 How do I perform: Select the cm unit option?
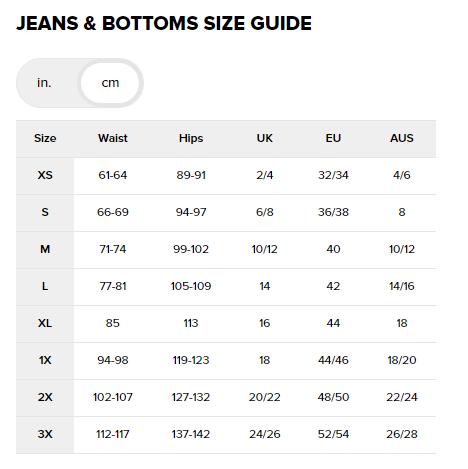point(110,83)
